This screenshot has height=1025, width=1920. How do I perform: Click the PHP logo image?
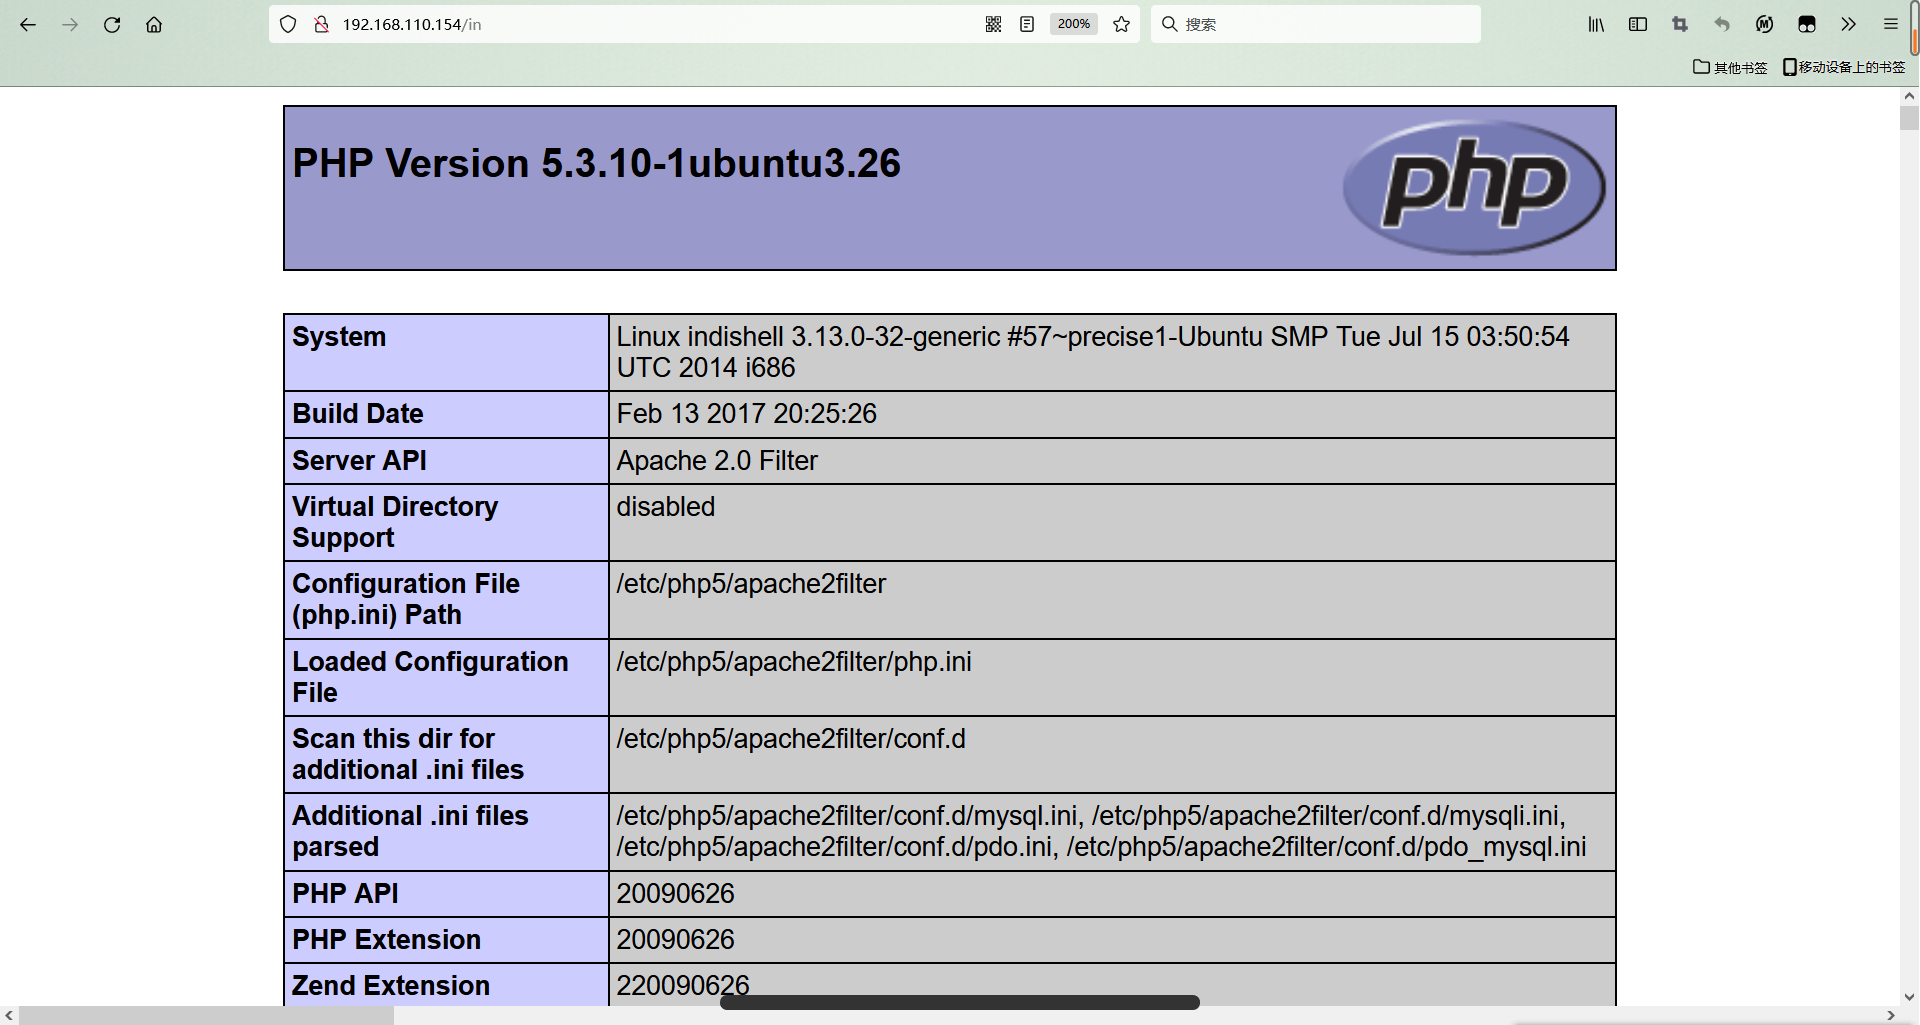[1474, 187]
